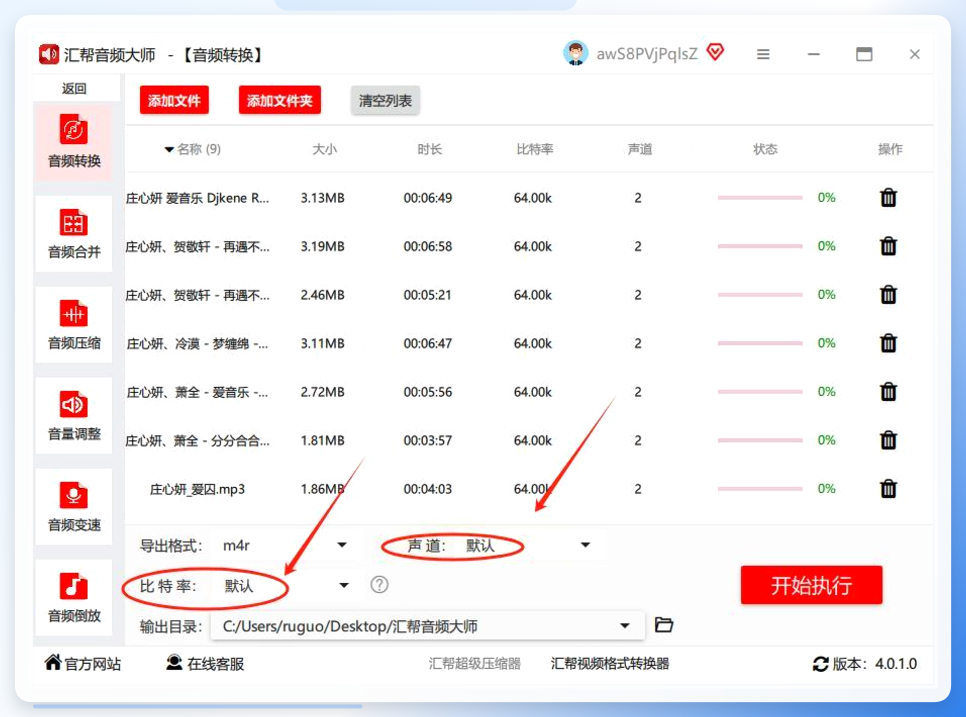
Task: Sort by 比特率 column header
Action: click(535, 149)
